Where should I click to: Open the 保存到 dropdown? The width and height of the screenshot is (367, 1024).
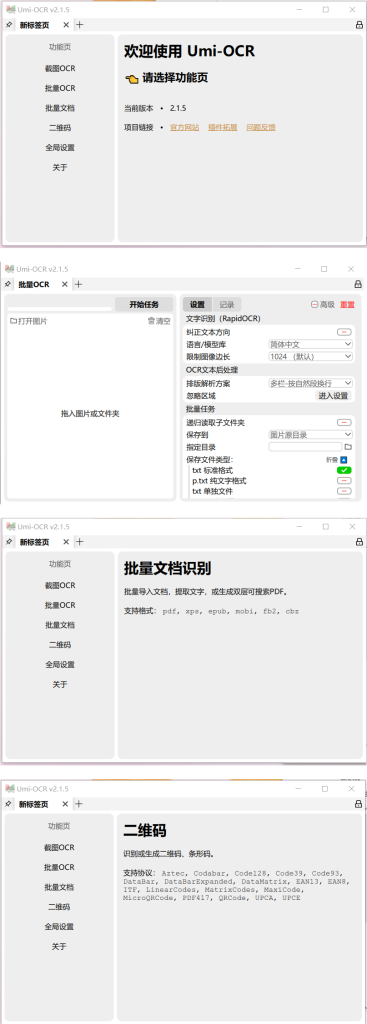(x=311, y=434)
